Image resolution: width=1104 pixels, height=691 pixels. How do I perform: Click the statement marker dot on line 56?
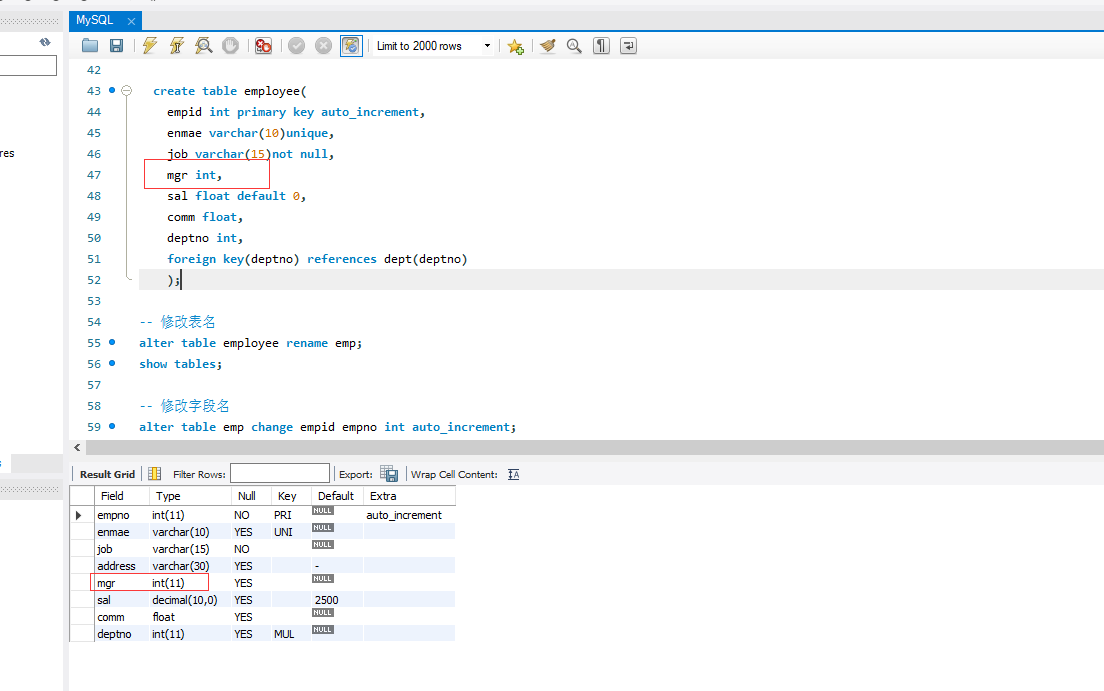click(112, 363)
